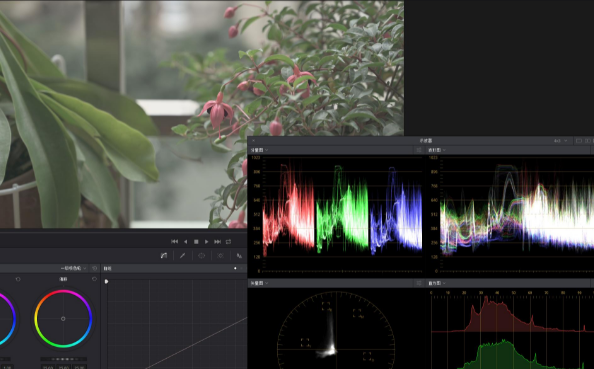The height and width of the screenshot is (369, 594).
Task: Open the Waveform scope type dropdown
Action: coord(436,150)
